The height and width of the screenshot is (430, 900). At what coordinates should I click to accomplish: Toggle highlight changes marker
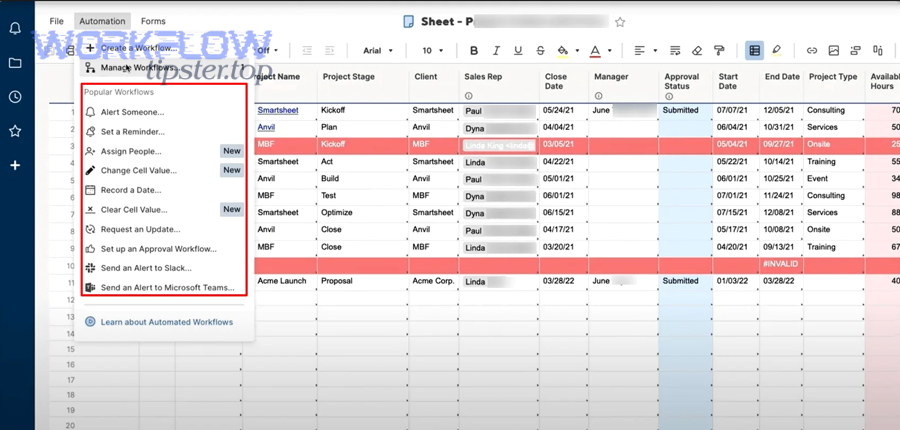click(x=777, y=51)
